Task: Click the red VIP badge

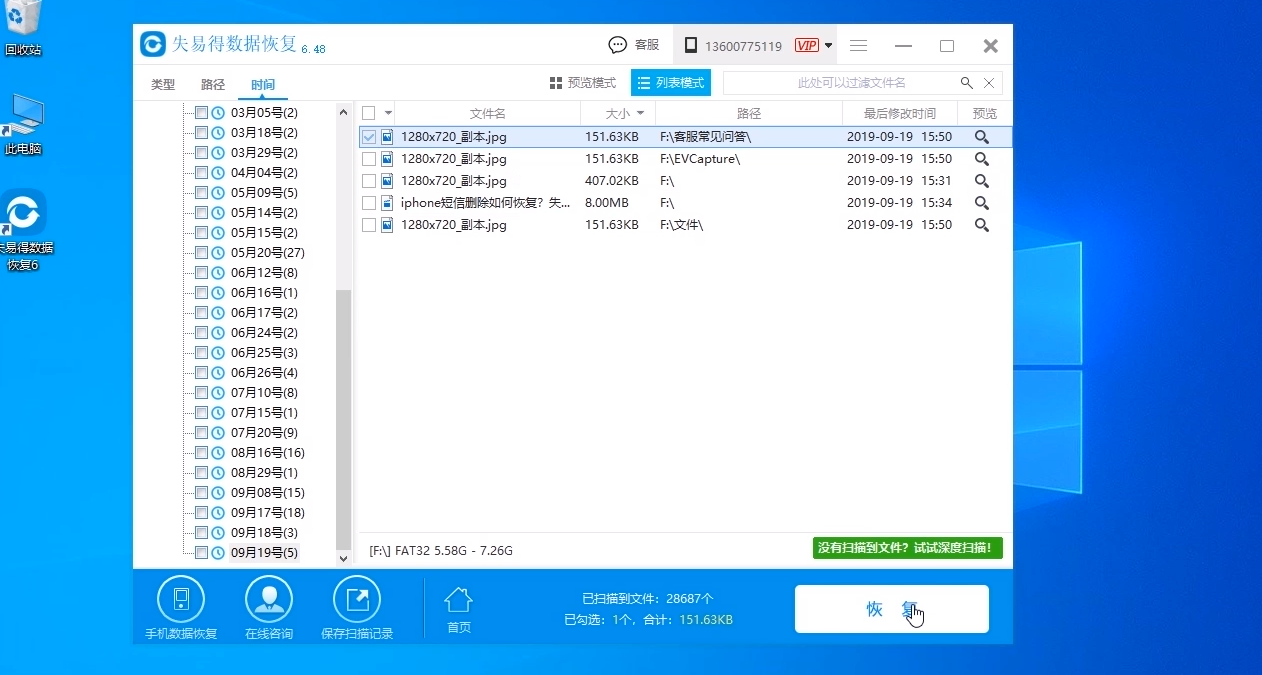Action: pyautogui.click(x=807, y=46)
